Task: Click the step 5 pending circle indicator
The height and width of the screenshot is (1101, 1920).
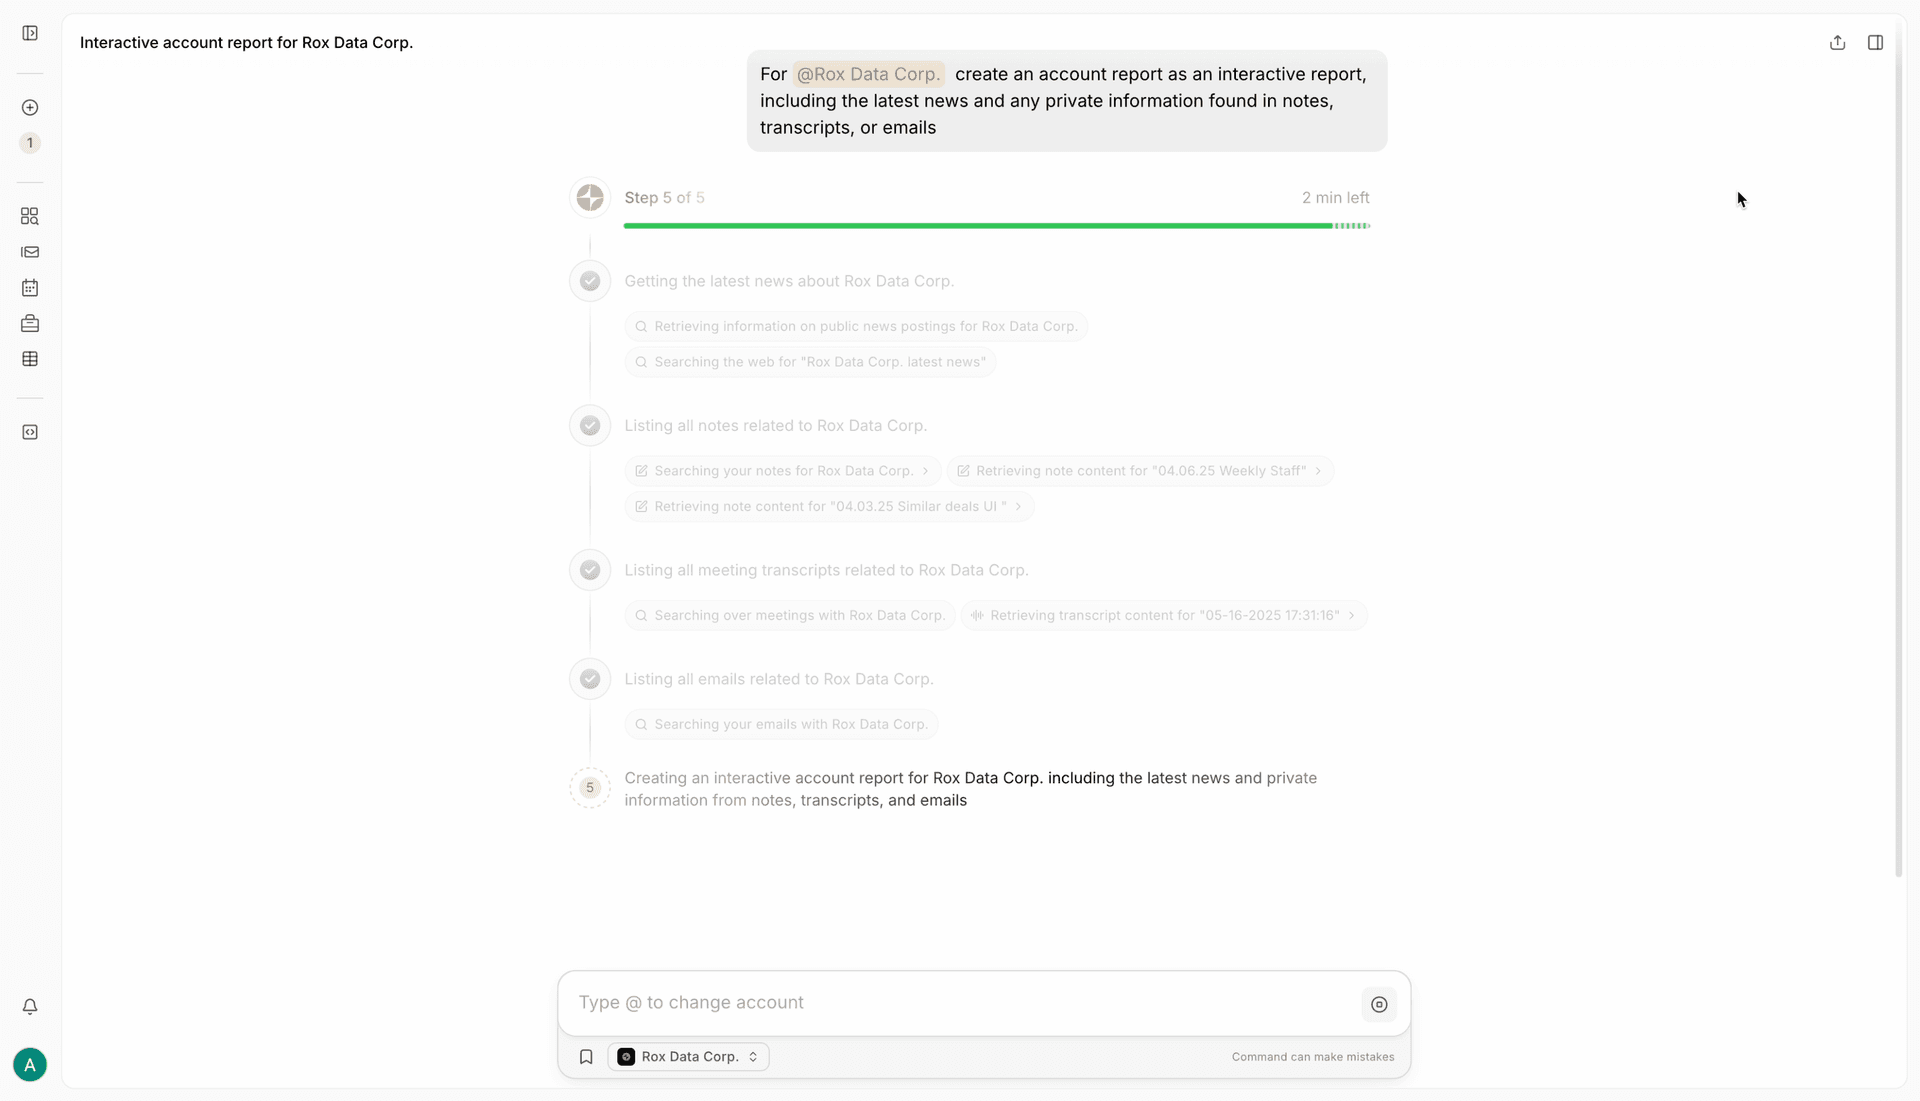Action: 590,788
